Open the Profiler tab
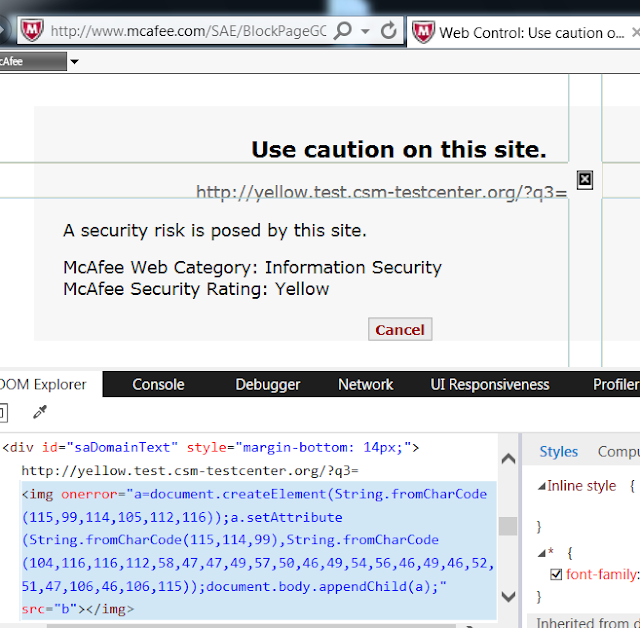 616,384
